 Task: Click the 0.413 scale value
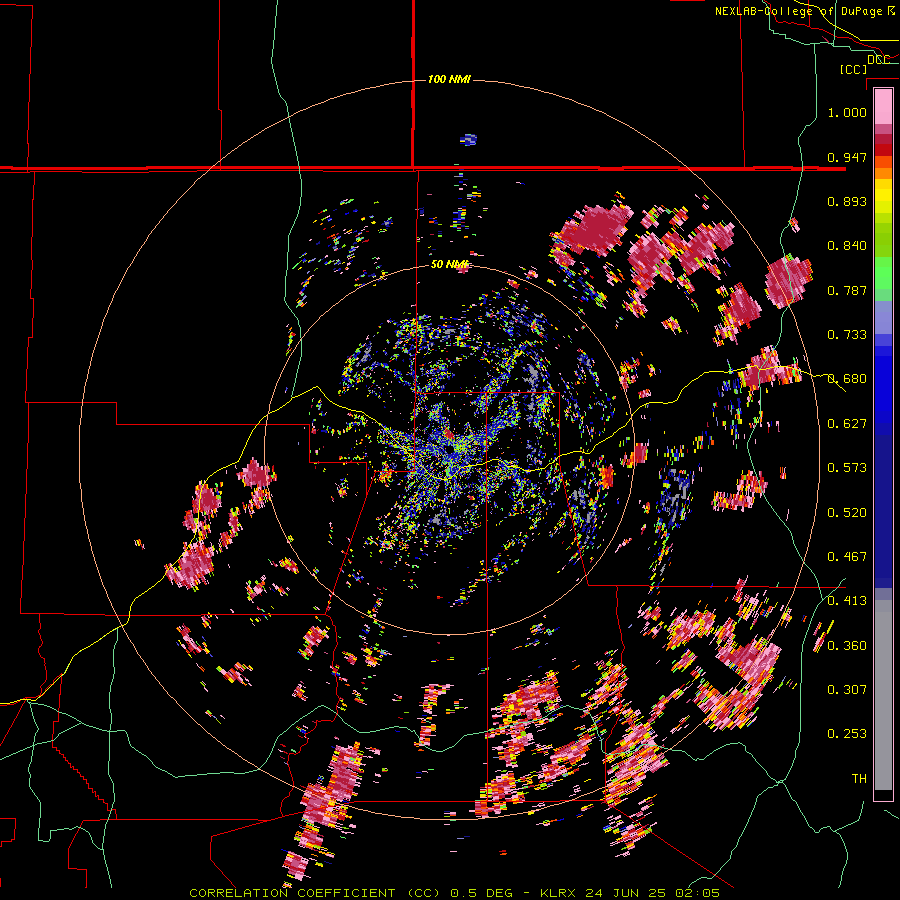click(847, 601)
